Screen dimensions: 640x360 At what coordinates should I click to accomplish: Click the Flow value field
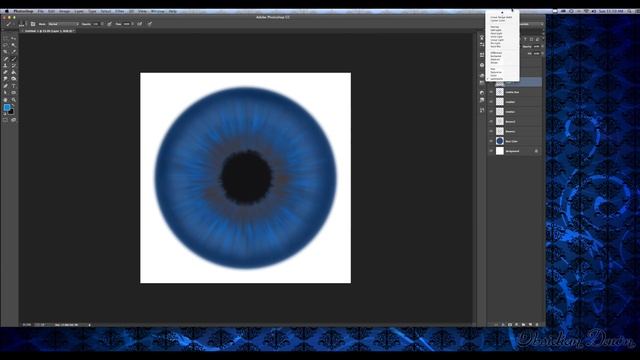pyautogui.click(x=127, y=24)
